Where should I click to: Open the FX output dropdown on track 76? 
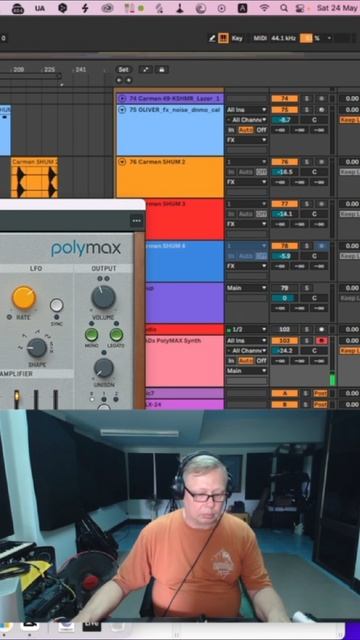coord(247,182)
